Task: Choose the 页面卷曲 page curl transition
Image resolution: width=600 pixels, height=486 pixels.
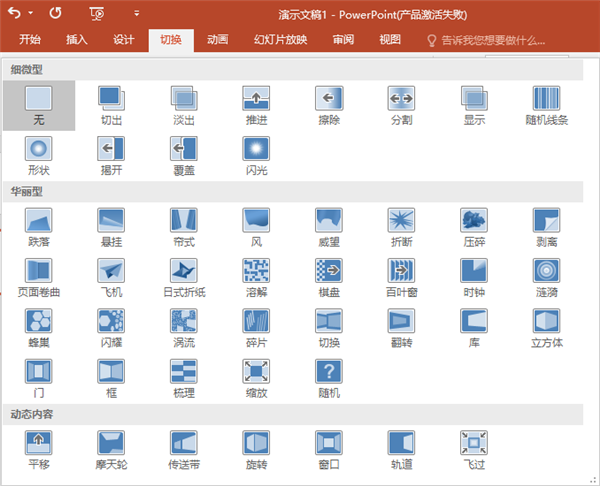Action: click(39, 278)
